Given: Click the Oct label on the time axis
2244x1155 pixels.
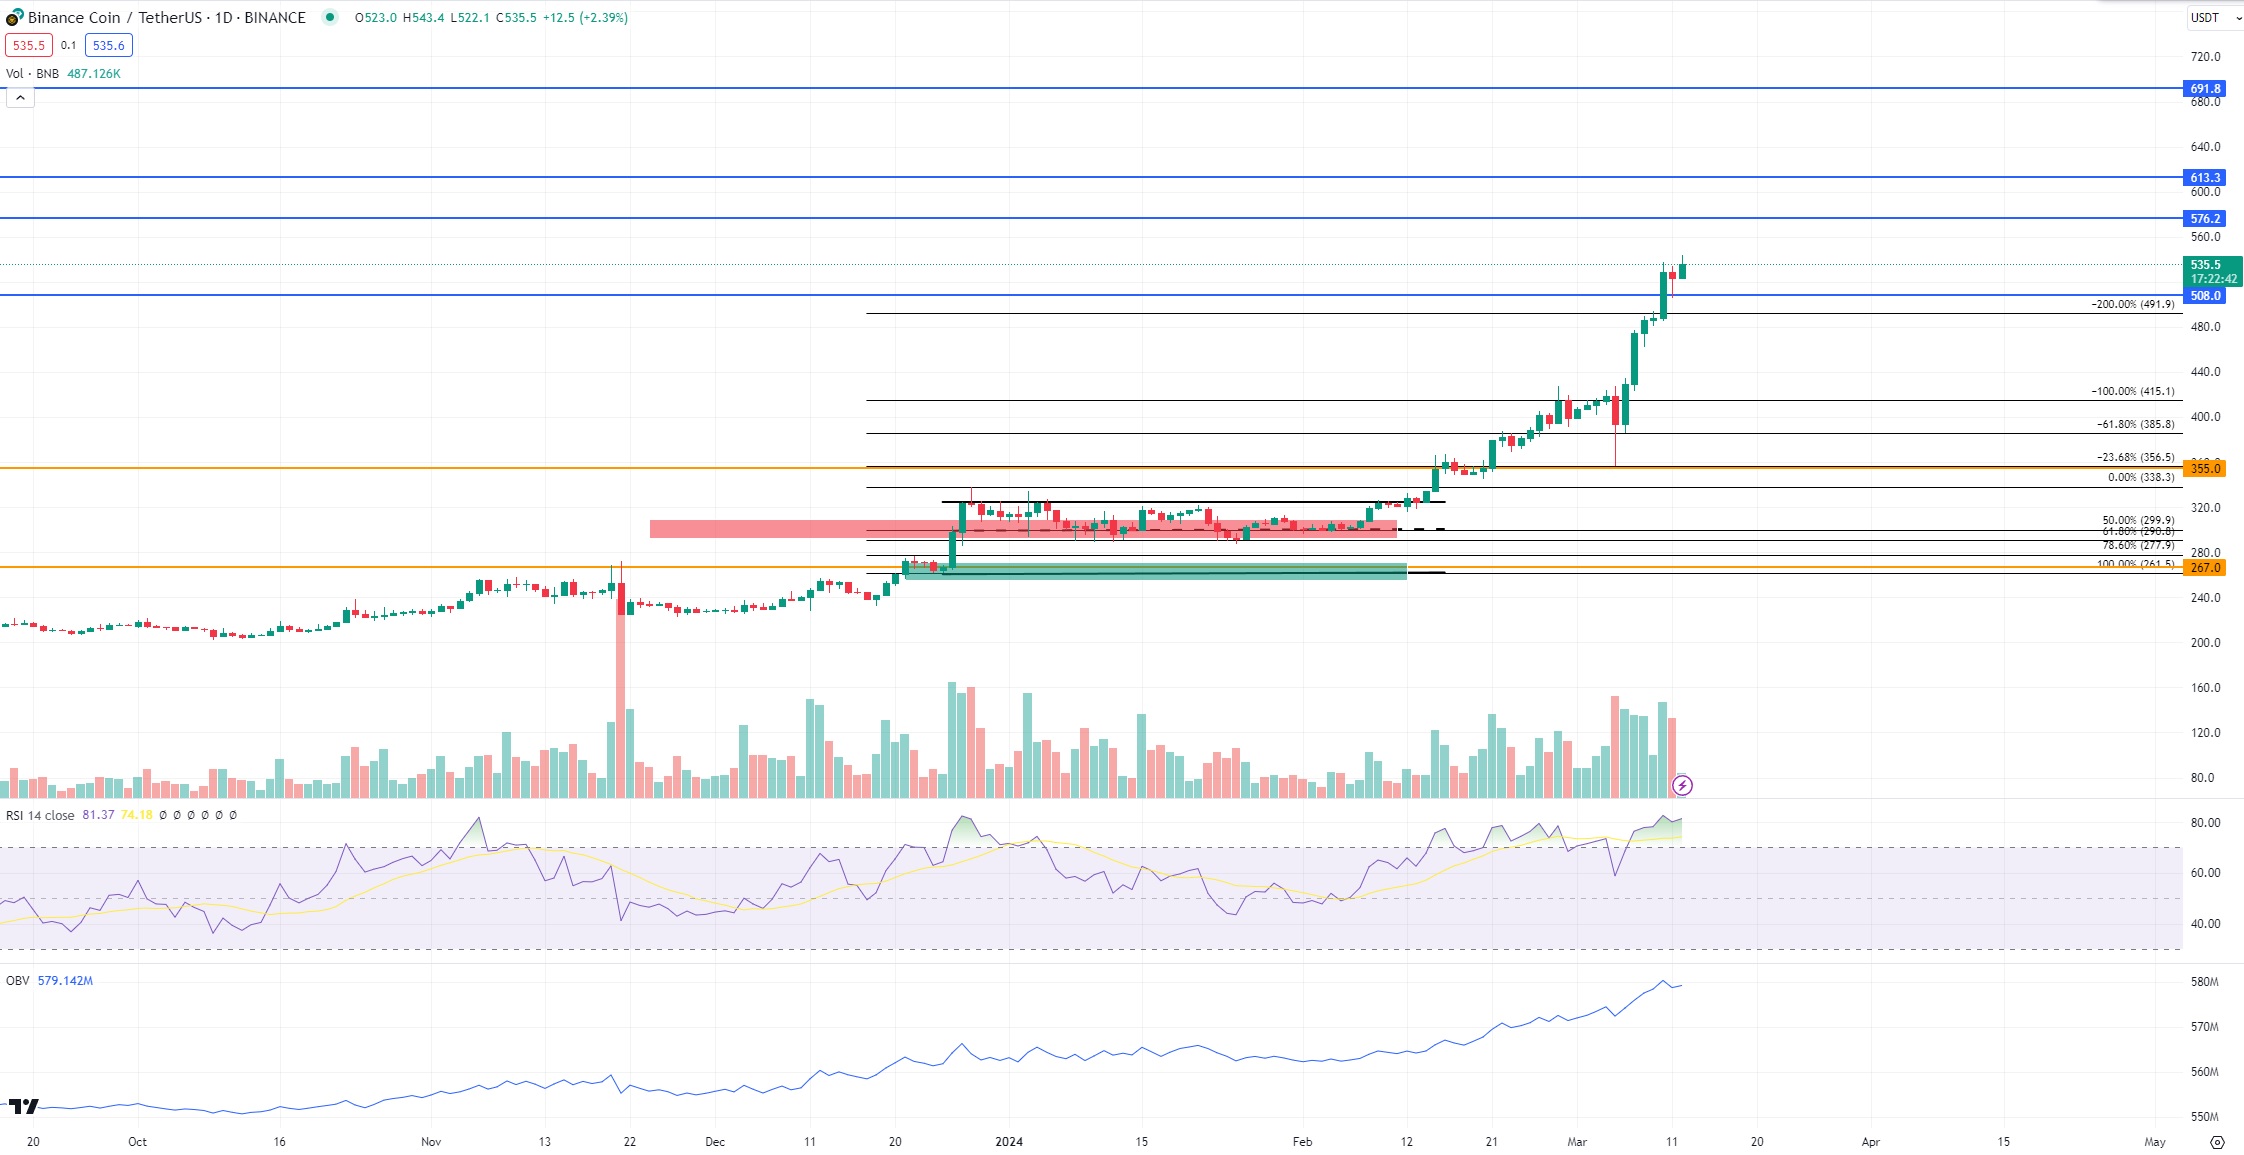Looking at the screenshot, I should 138,1141.
